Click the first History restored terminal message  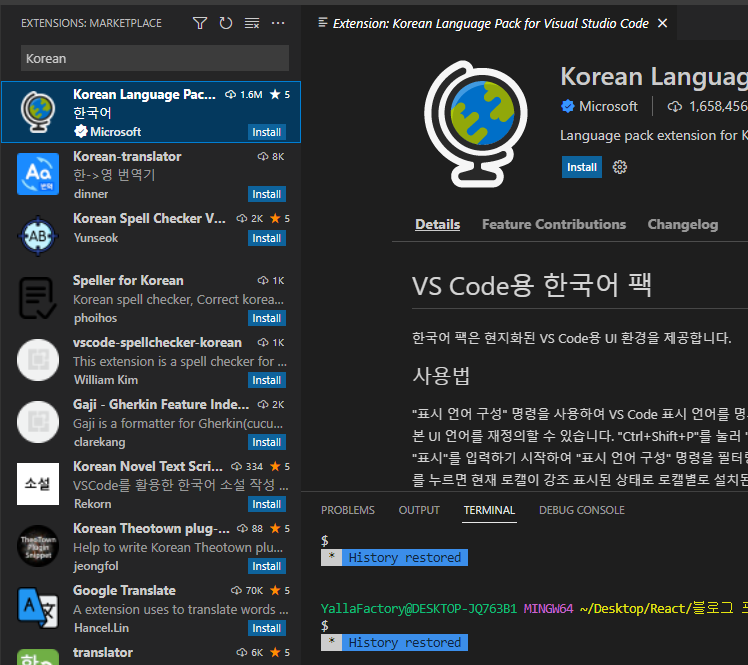(405, 557)
